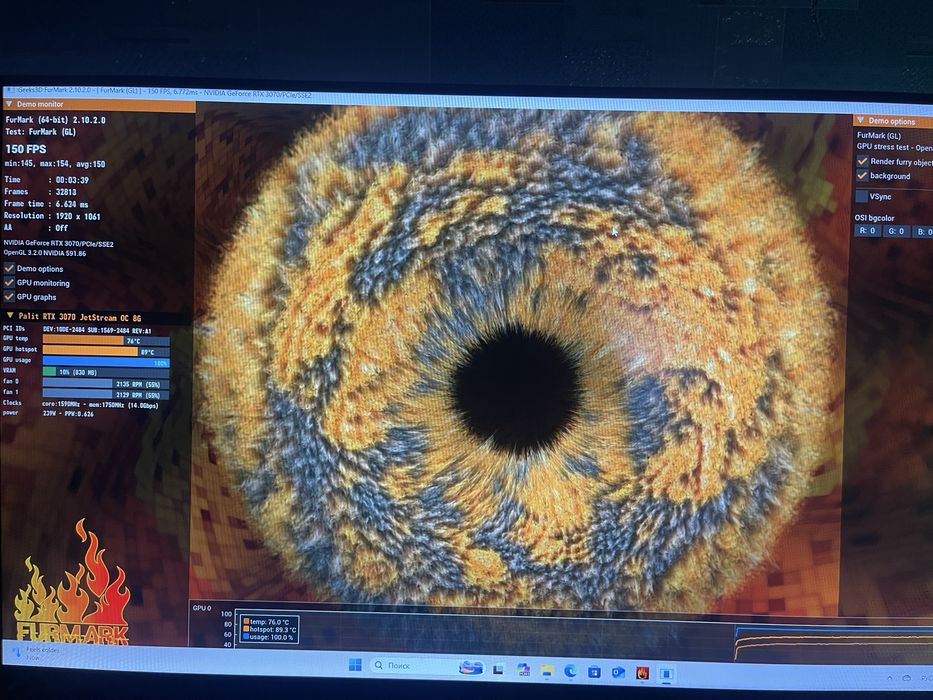
Task: Click the power 239W PPW row
Action: (48, 413)
